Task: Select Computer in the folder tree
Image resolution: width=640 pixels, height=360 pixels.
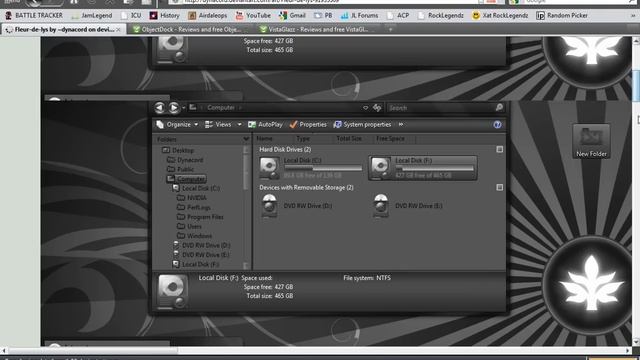Action: 186,179
